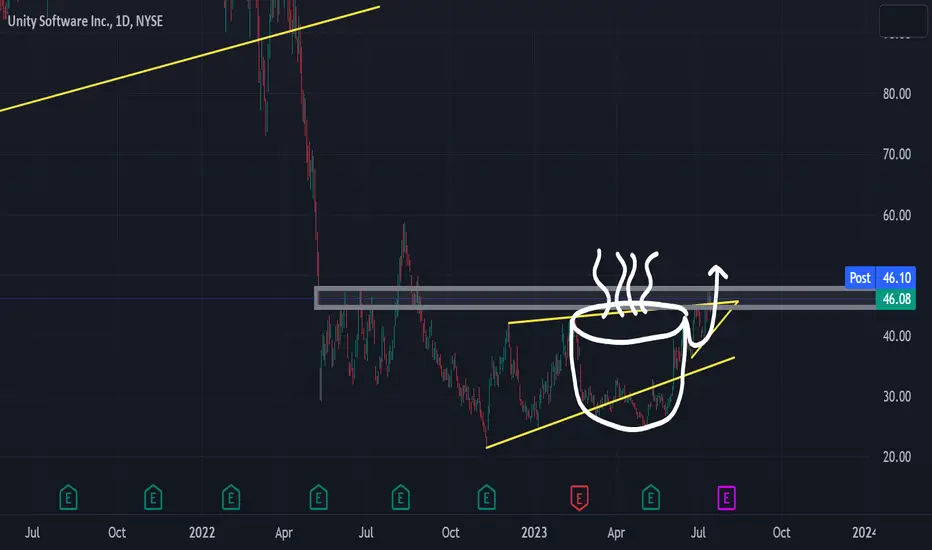Viewport: 932px width, 550px height.
Task: Click the 30.00 price axis label
Action: click(x=896, y=397)
